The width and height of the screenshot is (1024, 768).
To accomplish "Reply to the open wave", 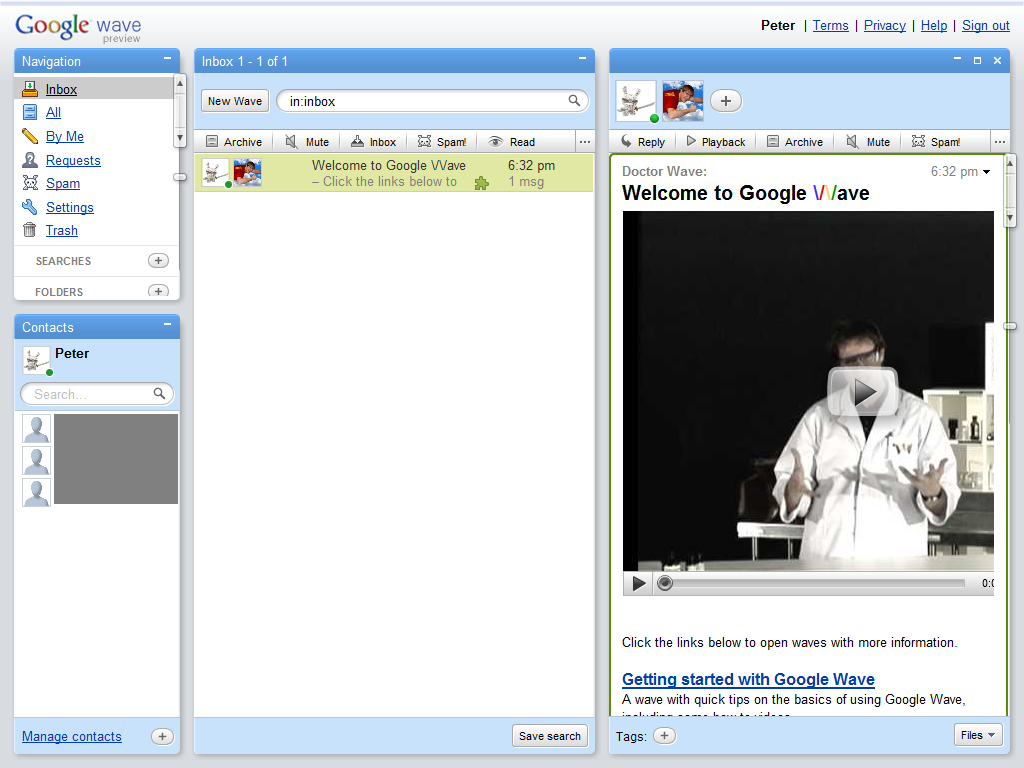I will coord(643,142).
